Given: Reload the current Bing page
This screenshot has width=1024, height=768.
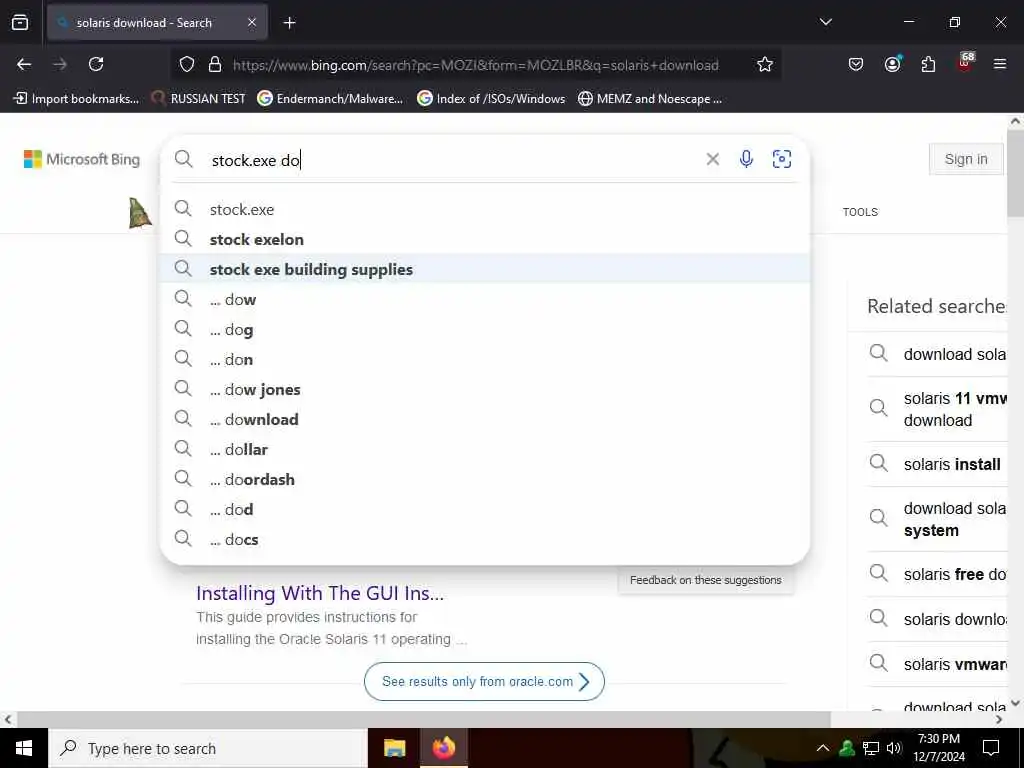Looking at the screenshot, I should [x=96, y=64].
